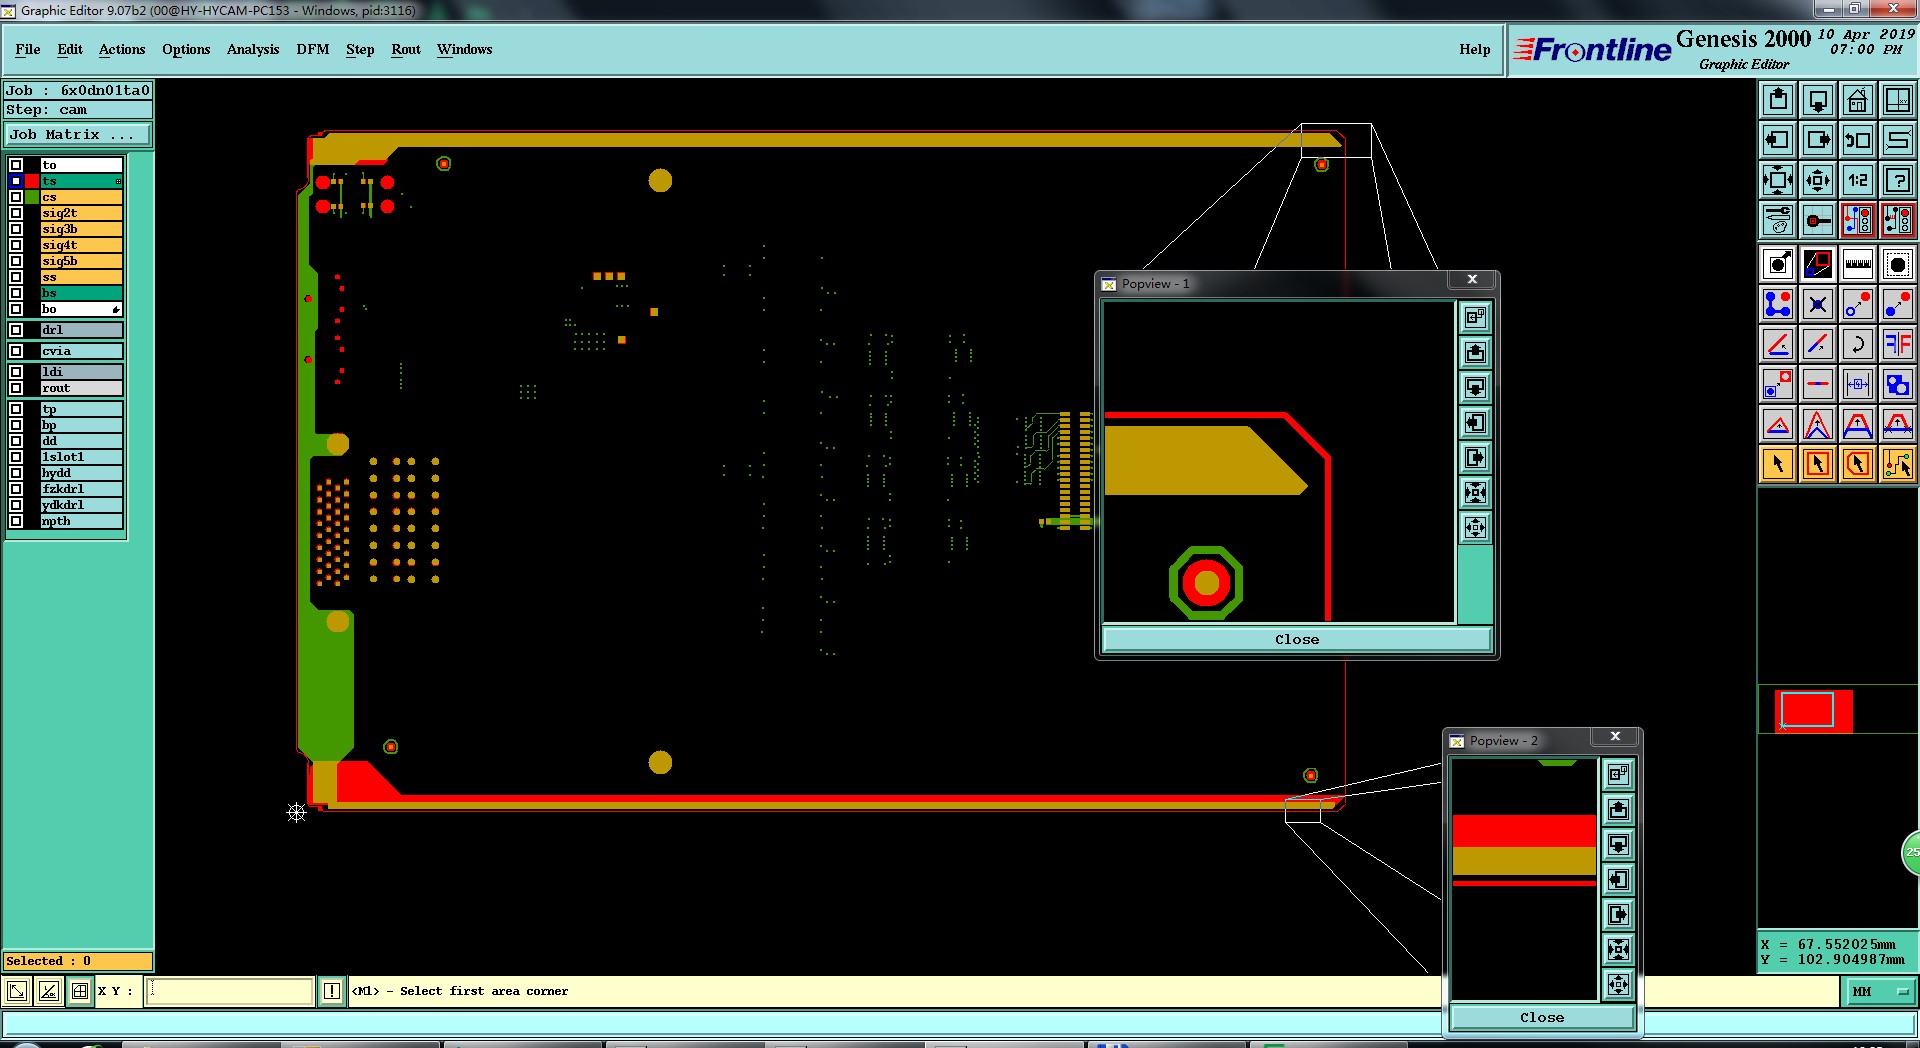Select the net select tool
The width and height of the screenshot is (1920, 1048).
click(1898, 464)
